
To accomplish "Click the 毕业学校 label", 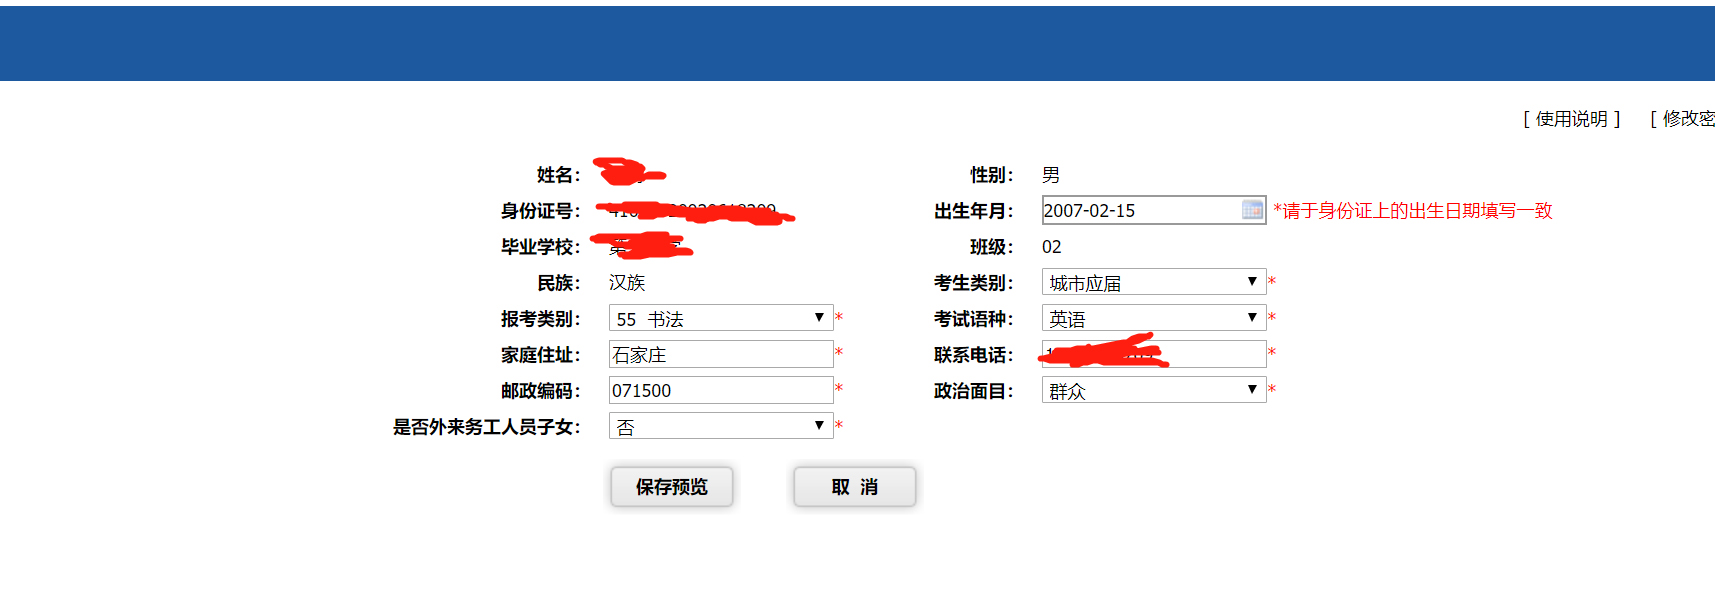I will click(540, 247).
